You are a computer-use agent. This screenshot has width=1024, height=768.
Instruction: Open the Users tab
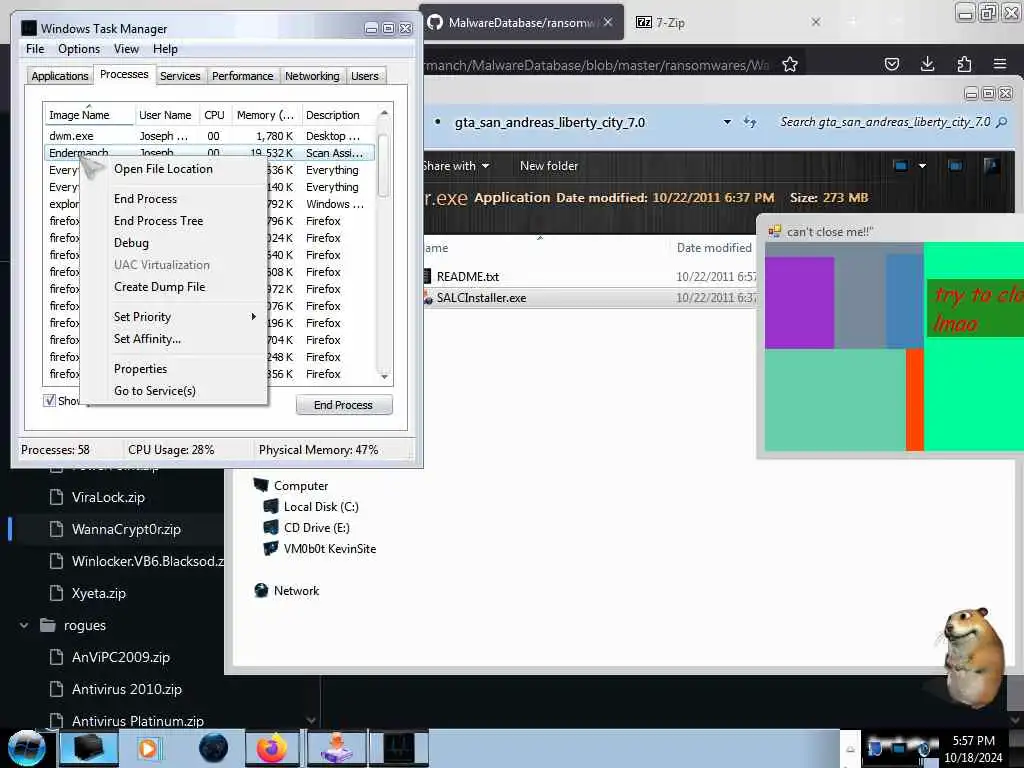pyautogui.click(x=364, y=76)
